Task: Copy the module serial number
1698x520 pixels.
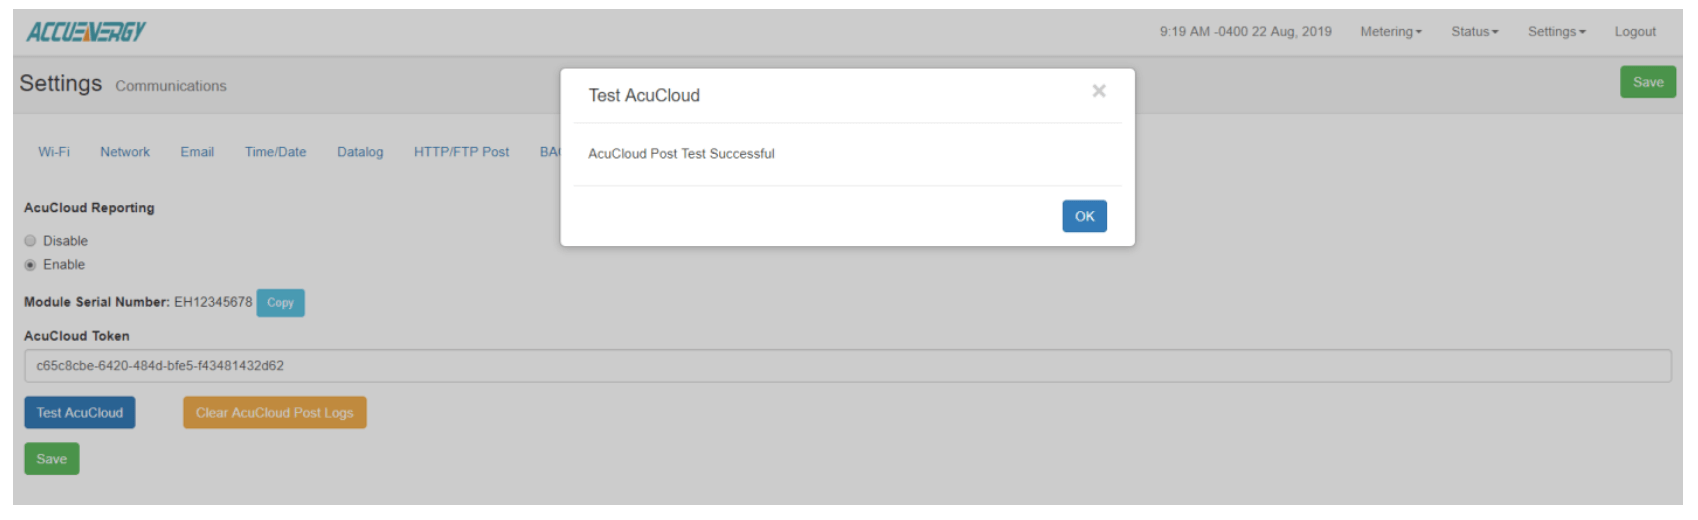Action: click(x=280, y=303)
